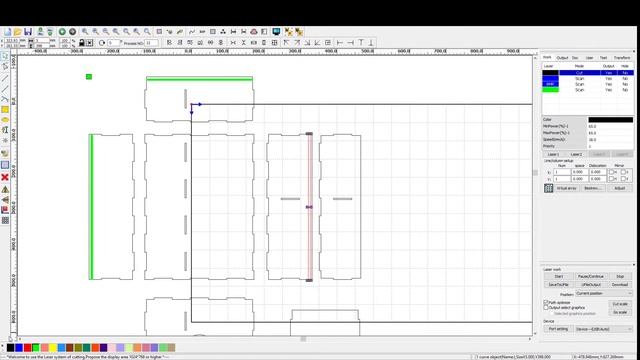Toggle the Y-row H mirror checkbox
Image resolution: width=640 pixels, height=360 pixels.
tap(611, 179)
